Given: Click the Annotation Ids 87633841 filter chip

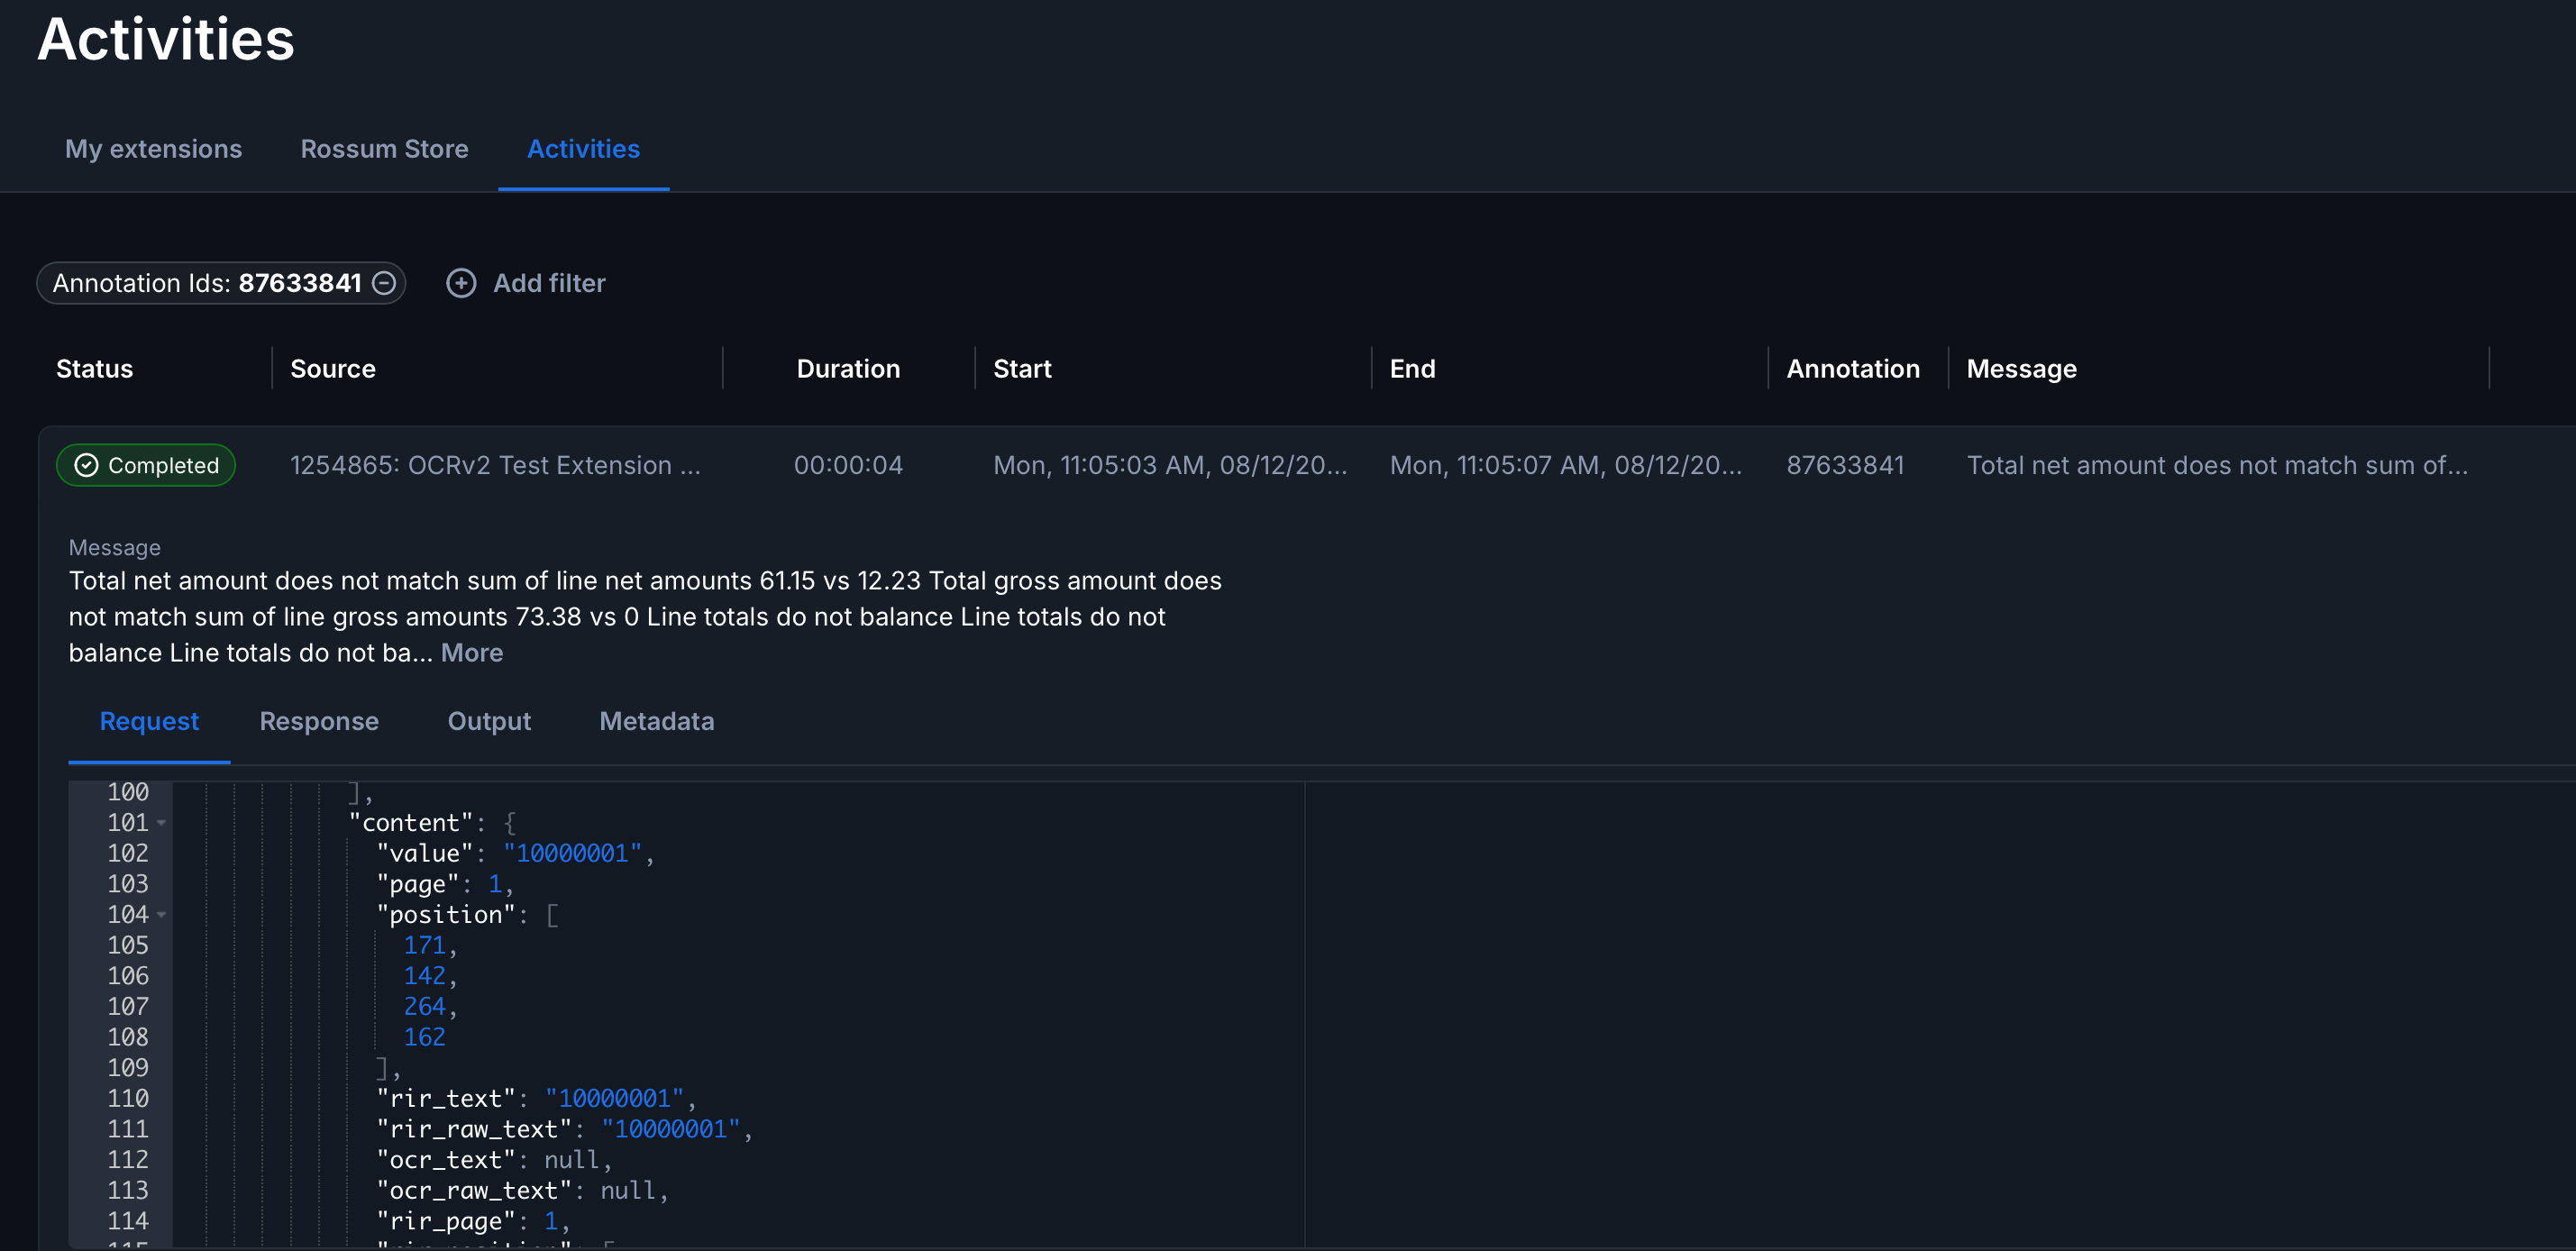Looking at the screenshot, I should tap(207, 283).
